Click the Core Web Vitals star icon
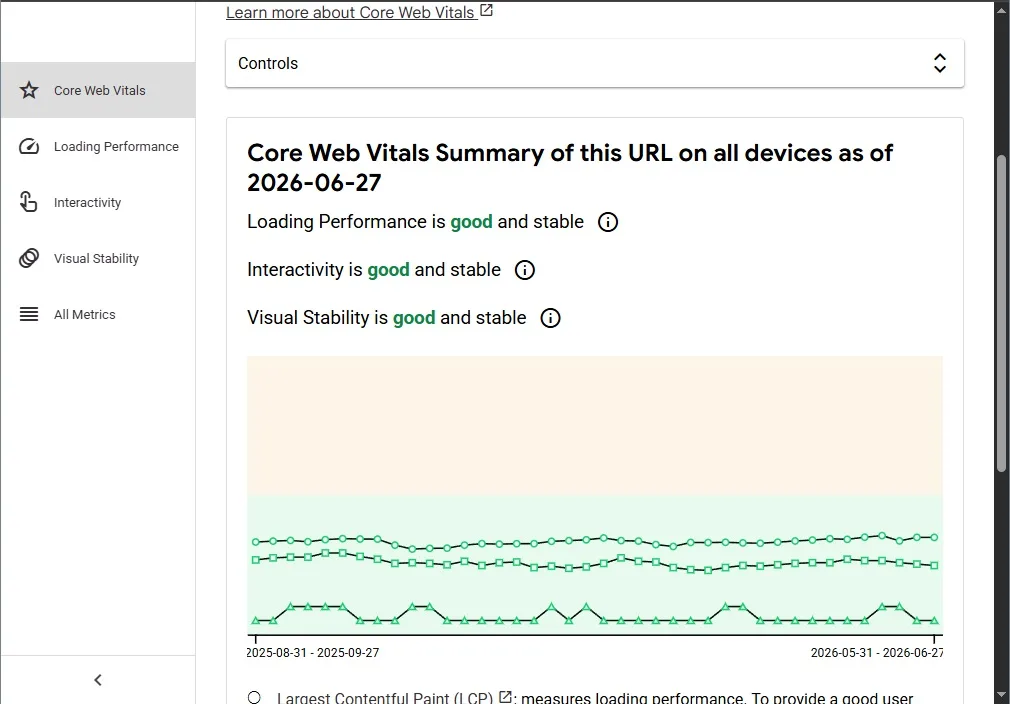Image resolution: width=1010 pixels, height=704 pixels. pos(28,90)
